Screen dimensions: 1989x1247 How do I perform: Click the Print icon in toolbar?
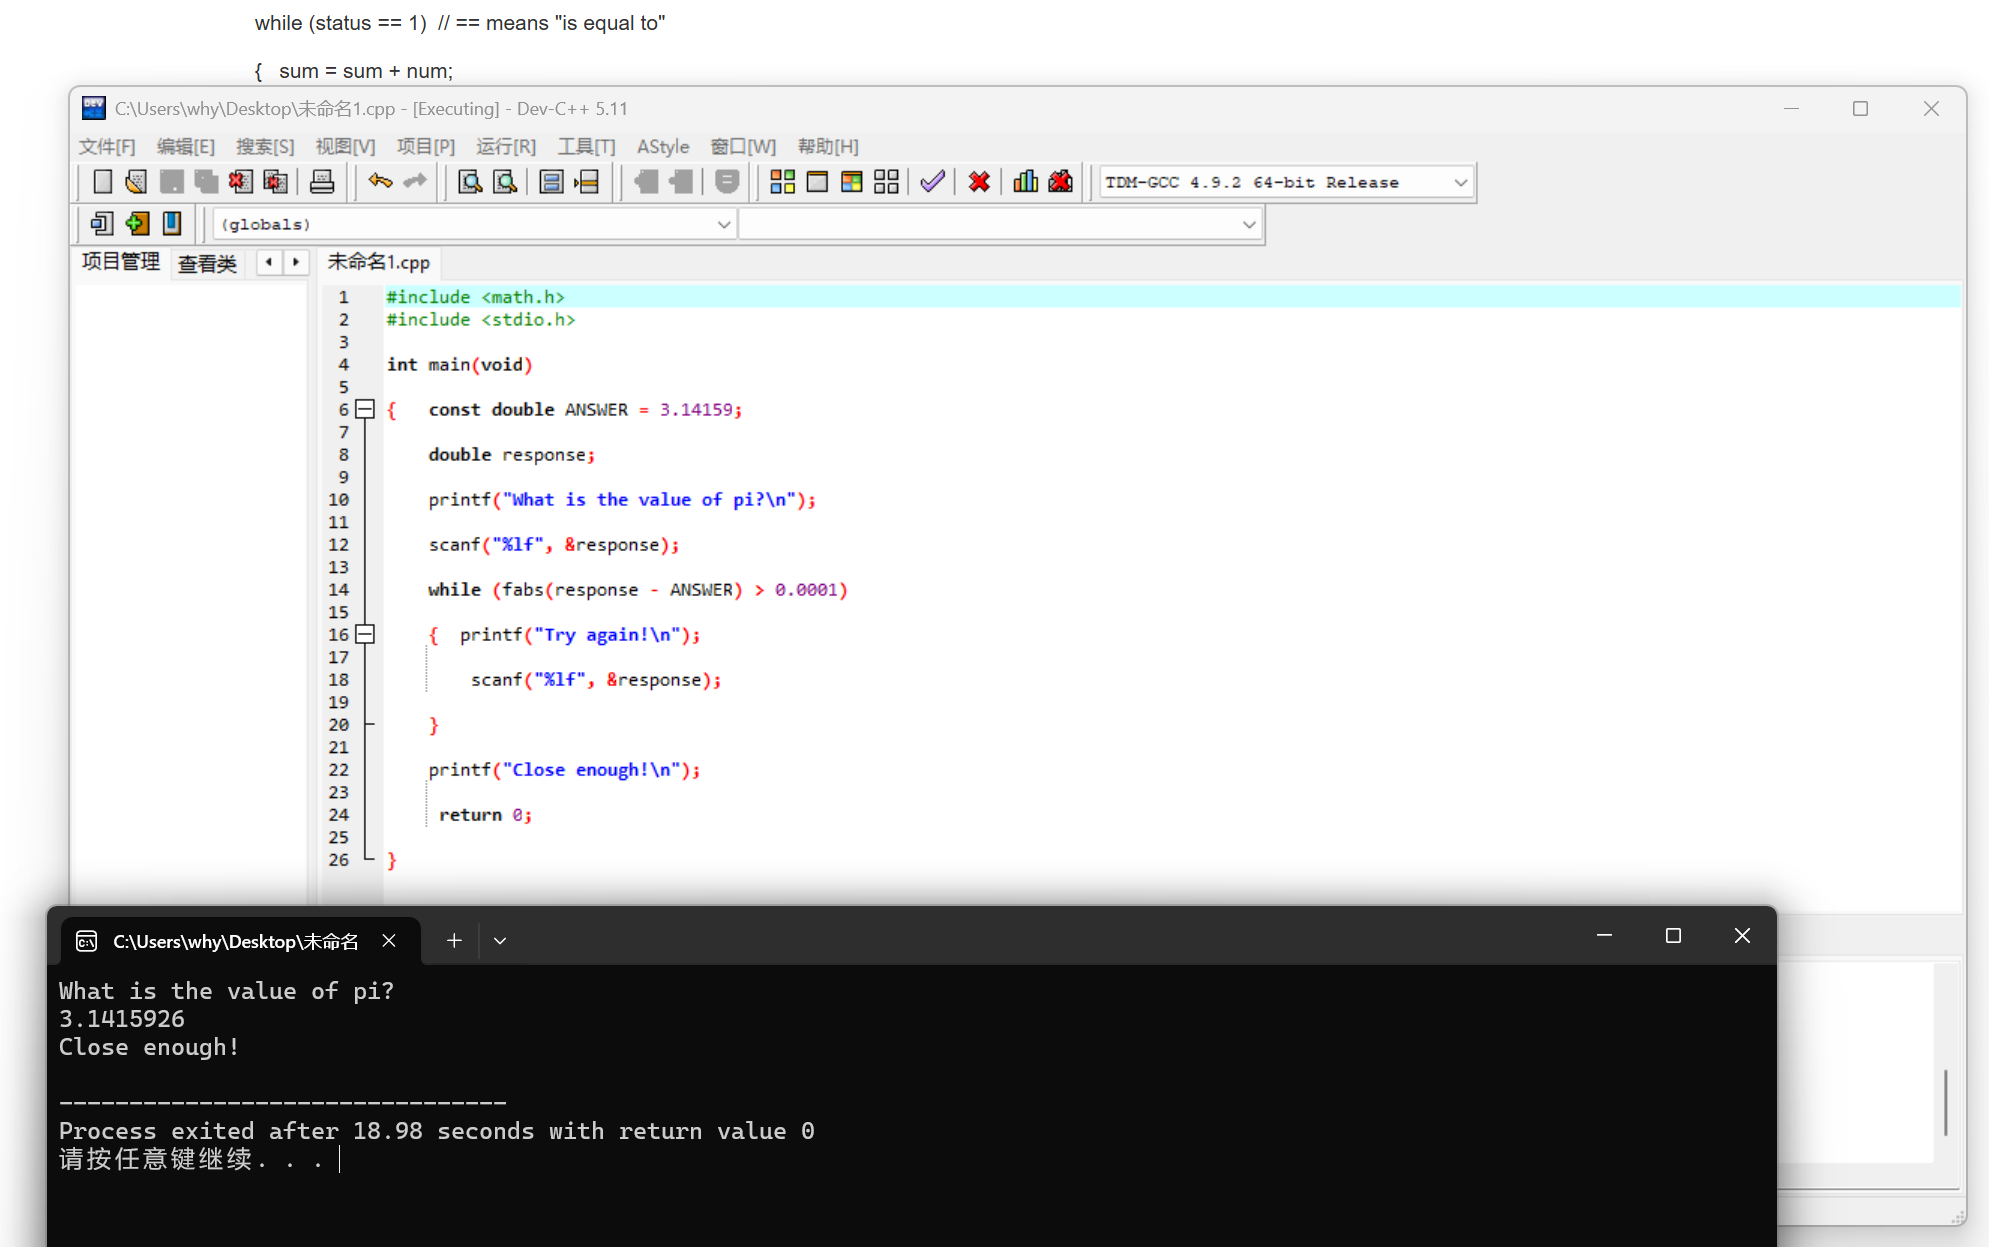322,182
